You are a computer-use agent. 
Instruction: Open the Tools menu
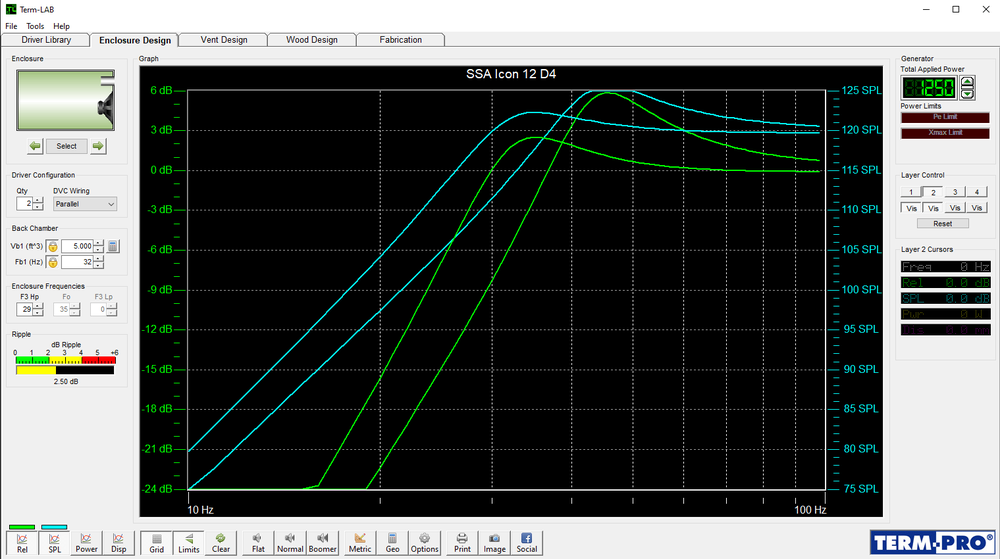pyautogui.click(x=35, y=26)
